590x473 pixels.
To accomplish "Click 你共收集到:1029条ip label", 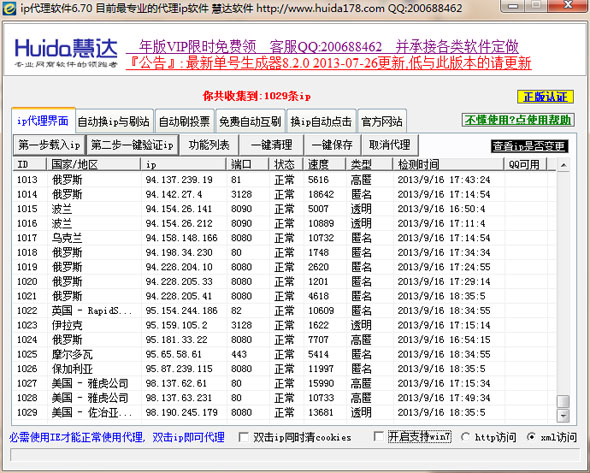I will tap(257, 96).
